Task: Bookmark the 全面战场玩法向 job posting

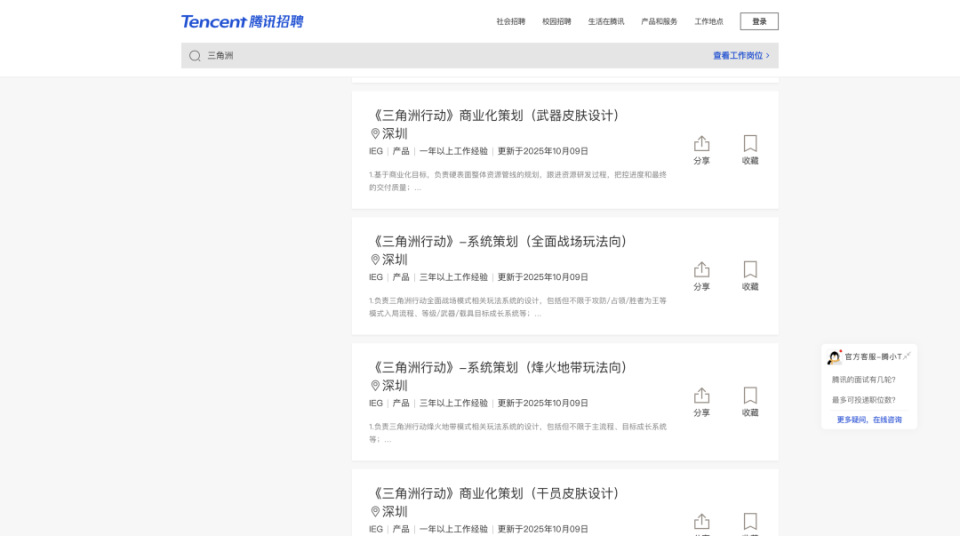Action: pos(750,276)
